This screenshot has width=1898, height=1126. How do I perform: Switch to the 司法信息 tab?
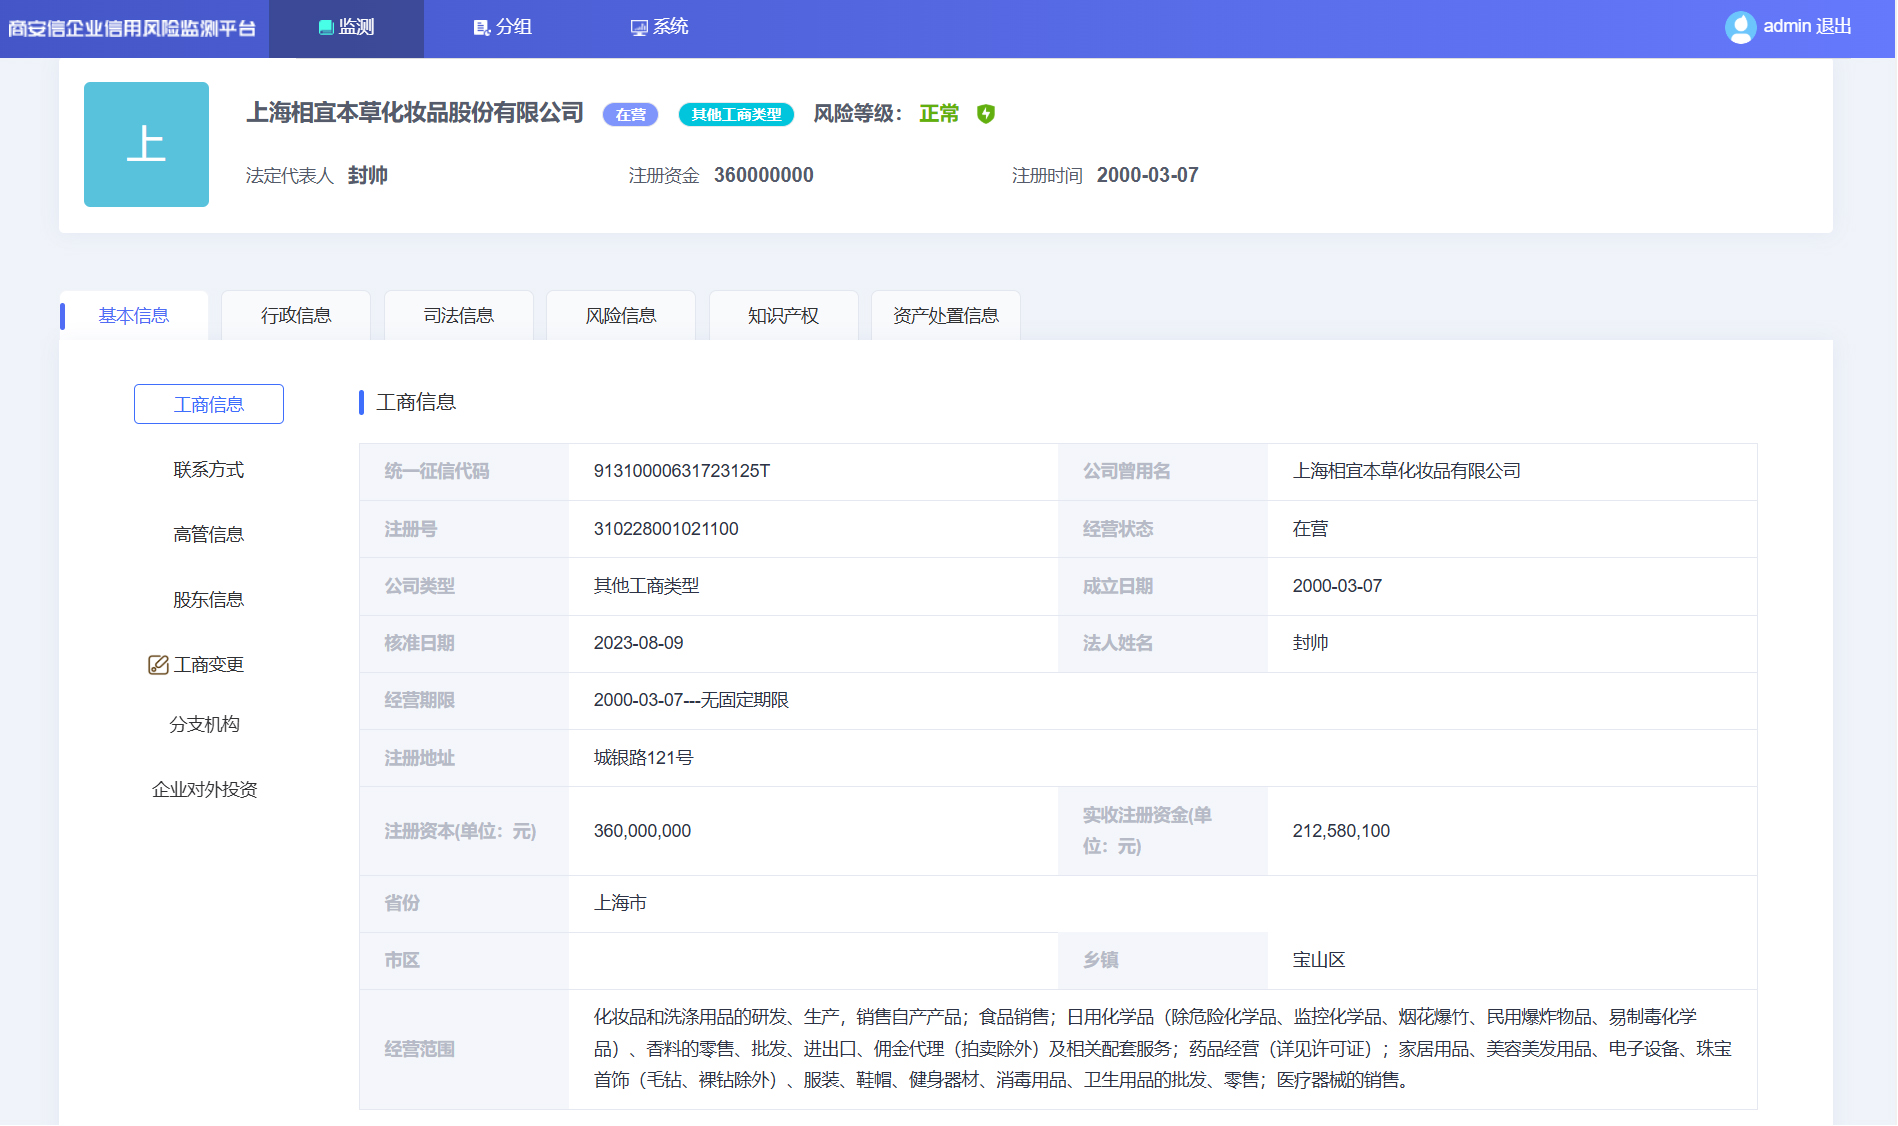pyautogui.click(x=459, y=316)
